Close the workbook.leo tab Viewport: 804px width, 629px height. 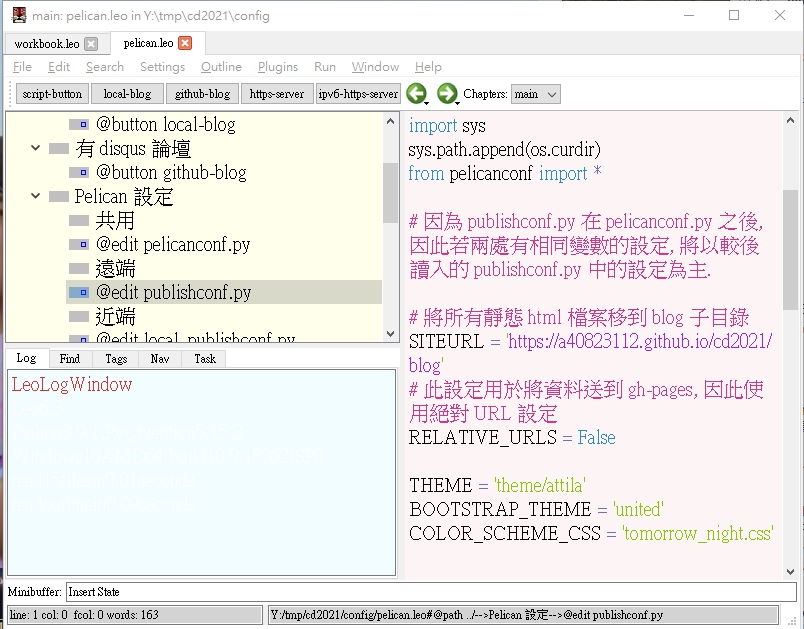click(x=91, y=44)
